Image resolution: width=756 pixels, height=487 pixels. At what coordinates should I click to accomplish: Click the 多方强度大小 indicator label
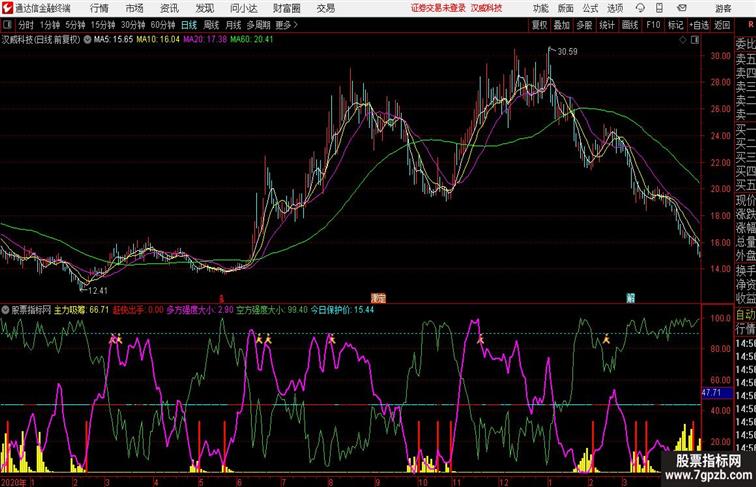point(200,310)
